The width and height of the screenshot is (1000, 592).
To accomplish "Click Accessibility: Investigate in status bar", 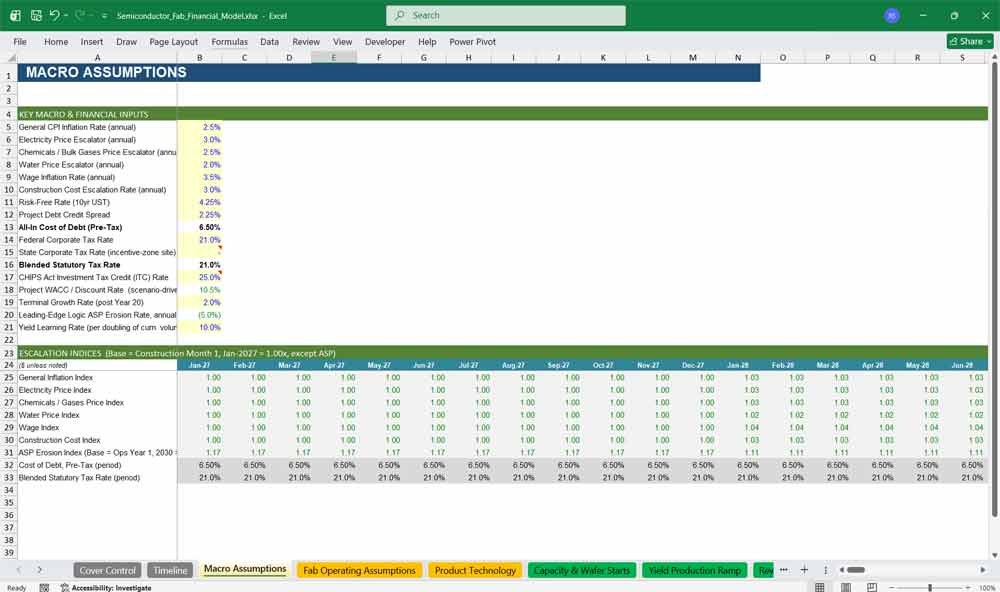I will coord(106,588).
